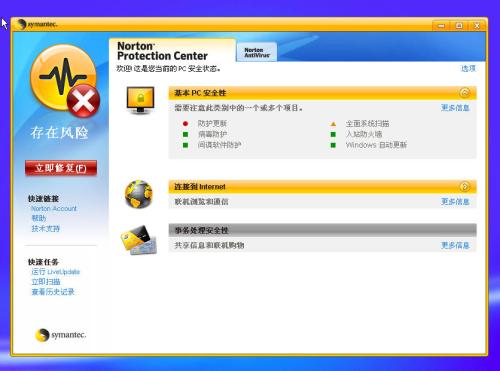500x371 pixels.
Task: Click the Symantec logo at sidebar bottom
Action: point(61,335)
